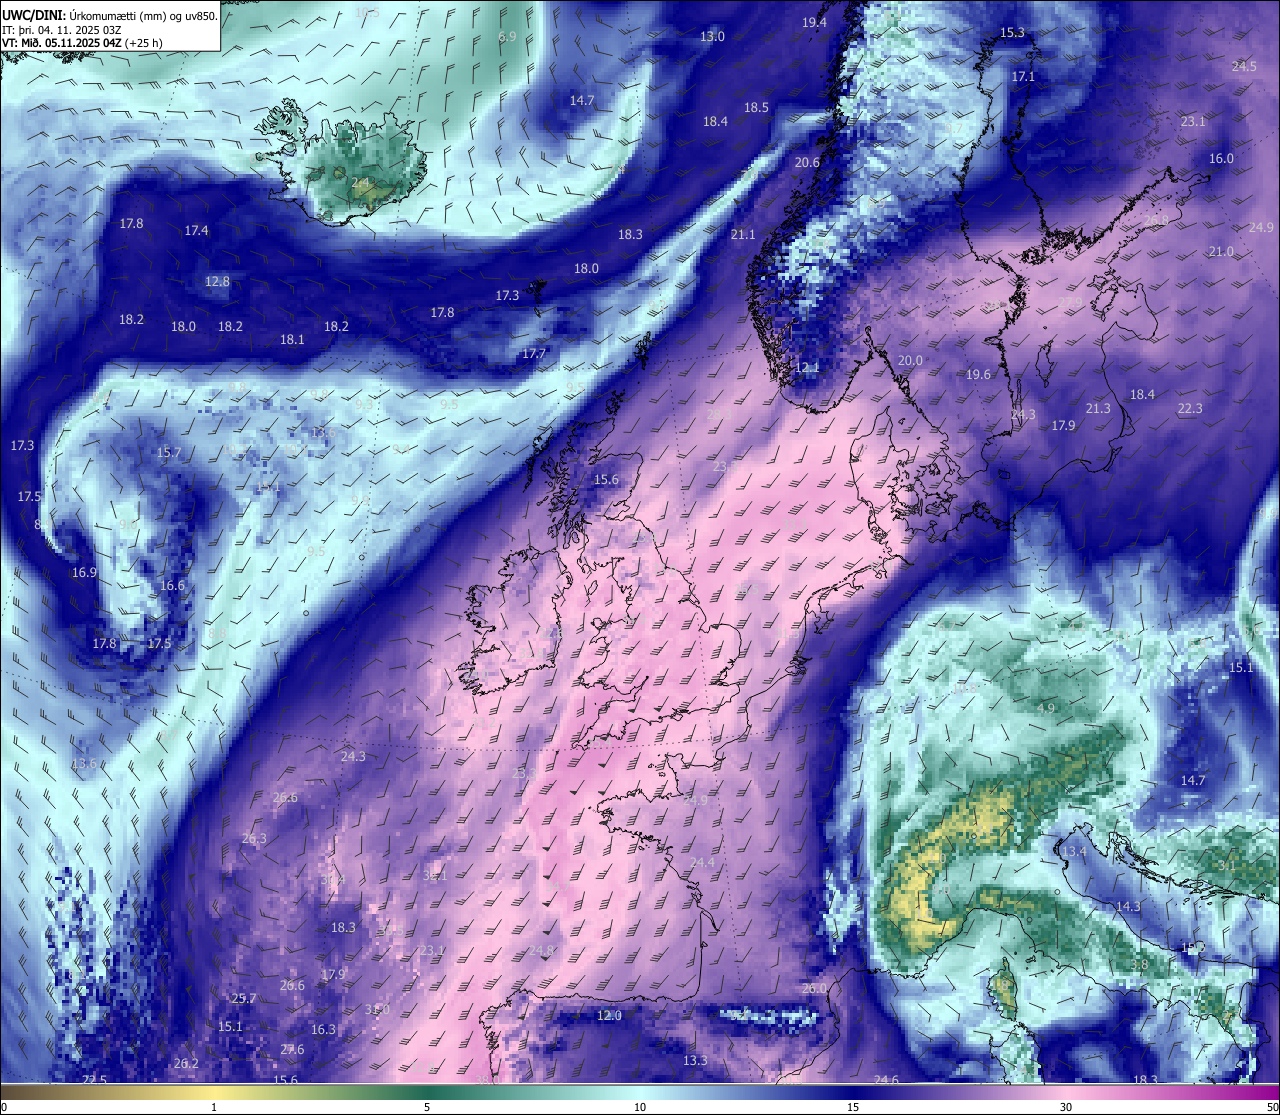Click the value 16.9 on the map
Viewport: 1280px width, 1115px height.
84,572
